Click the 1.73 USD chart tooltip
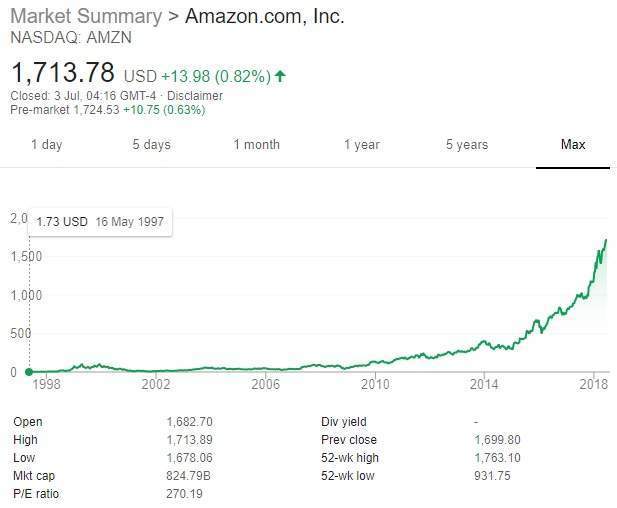Image resolution: width=617 pixels, height=508 pixels. (x=100, y=221)
